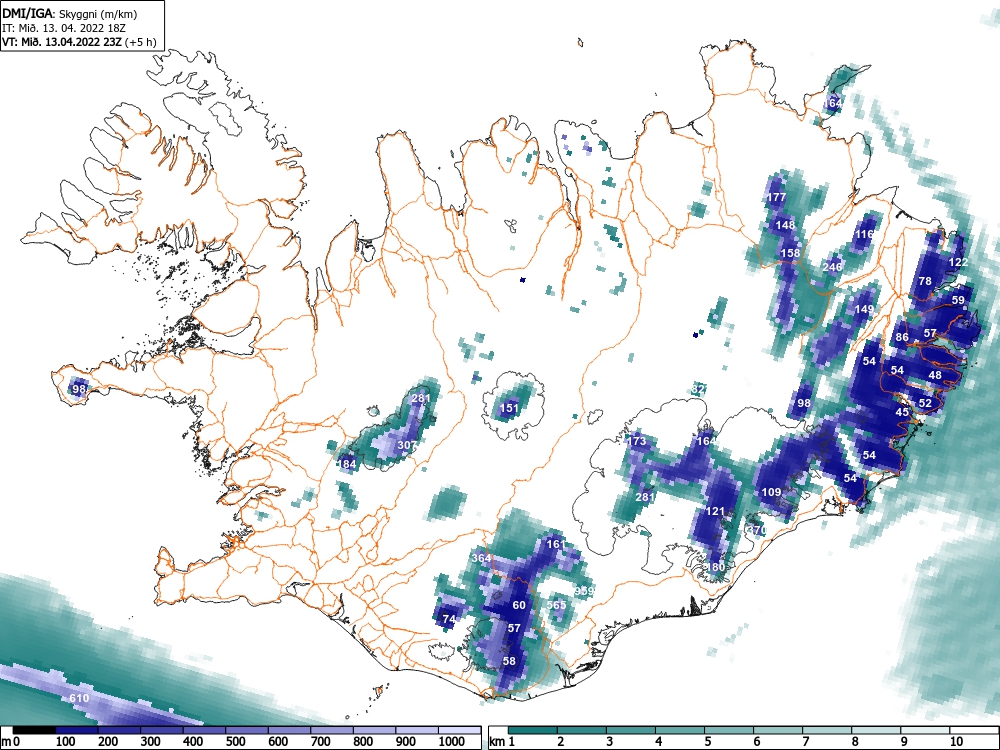Click the '959' visibility value
Screen dimensions: 1000x750
pos(584,591)
